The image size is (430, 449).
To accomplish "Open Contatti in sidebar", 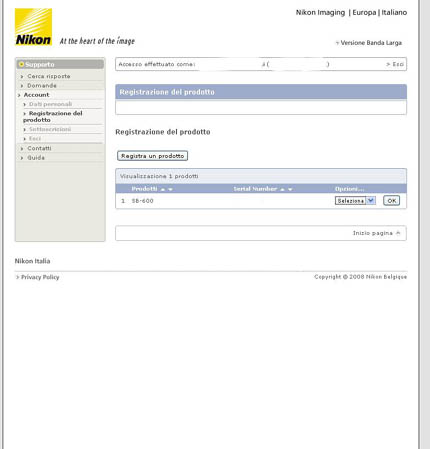I will 39,148.
